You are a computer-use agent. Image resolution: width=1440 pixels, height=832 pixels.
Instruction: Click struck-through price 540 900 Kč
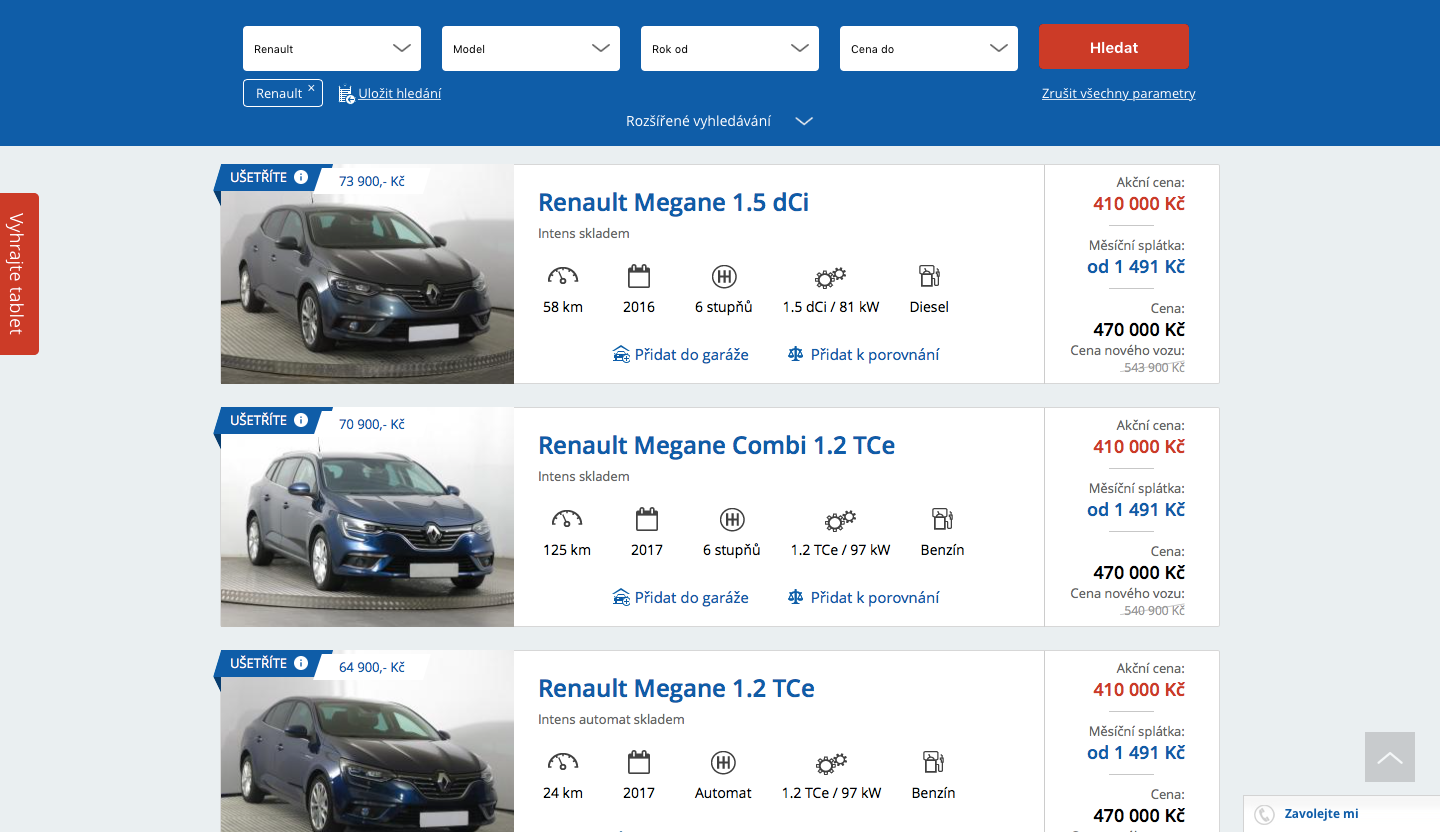pos(1154,610)
